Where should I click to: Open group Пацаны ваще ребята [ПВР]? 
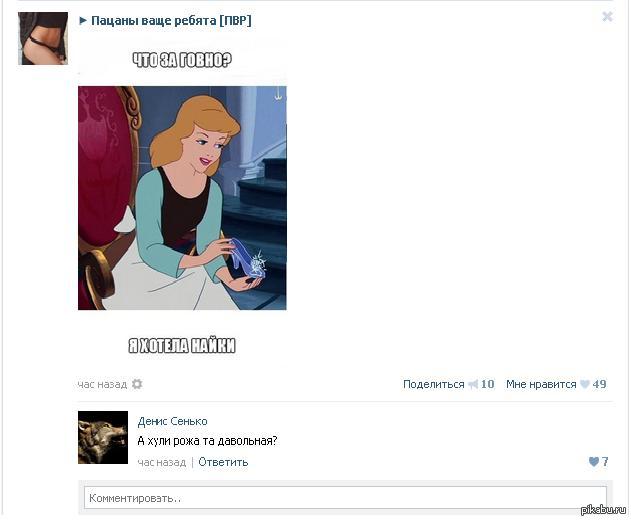point(171,21)
